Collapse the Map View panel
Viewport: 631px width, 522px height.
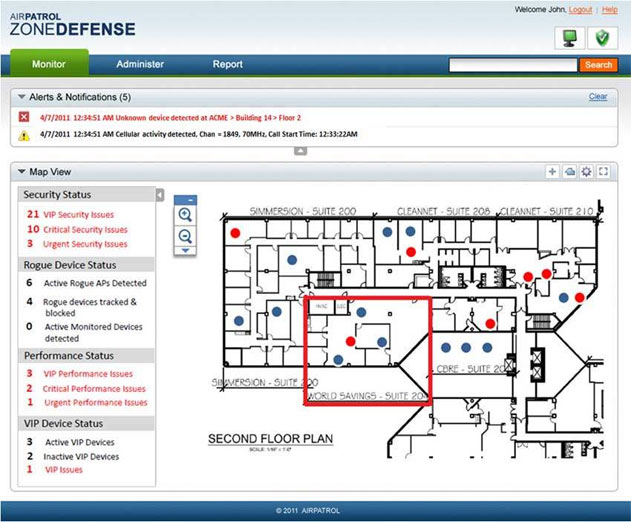(x=22, y=172)
